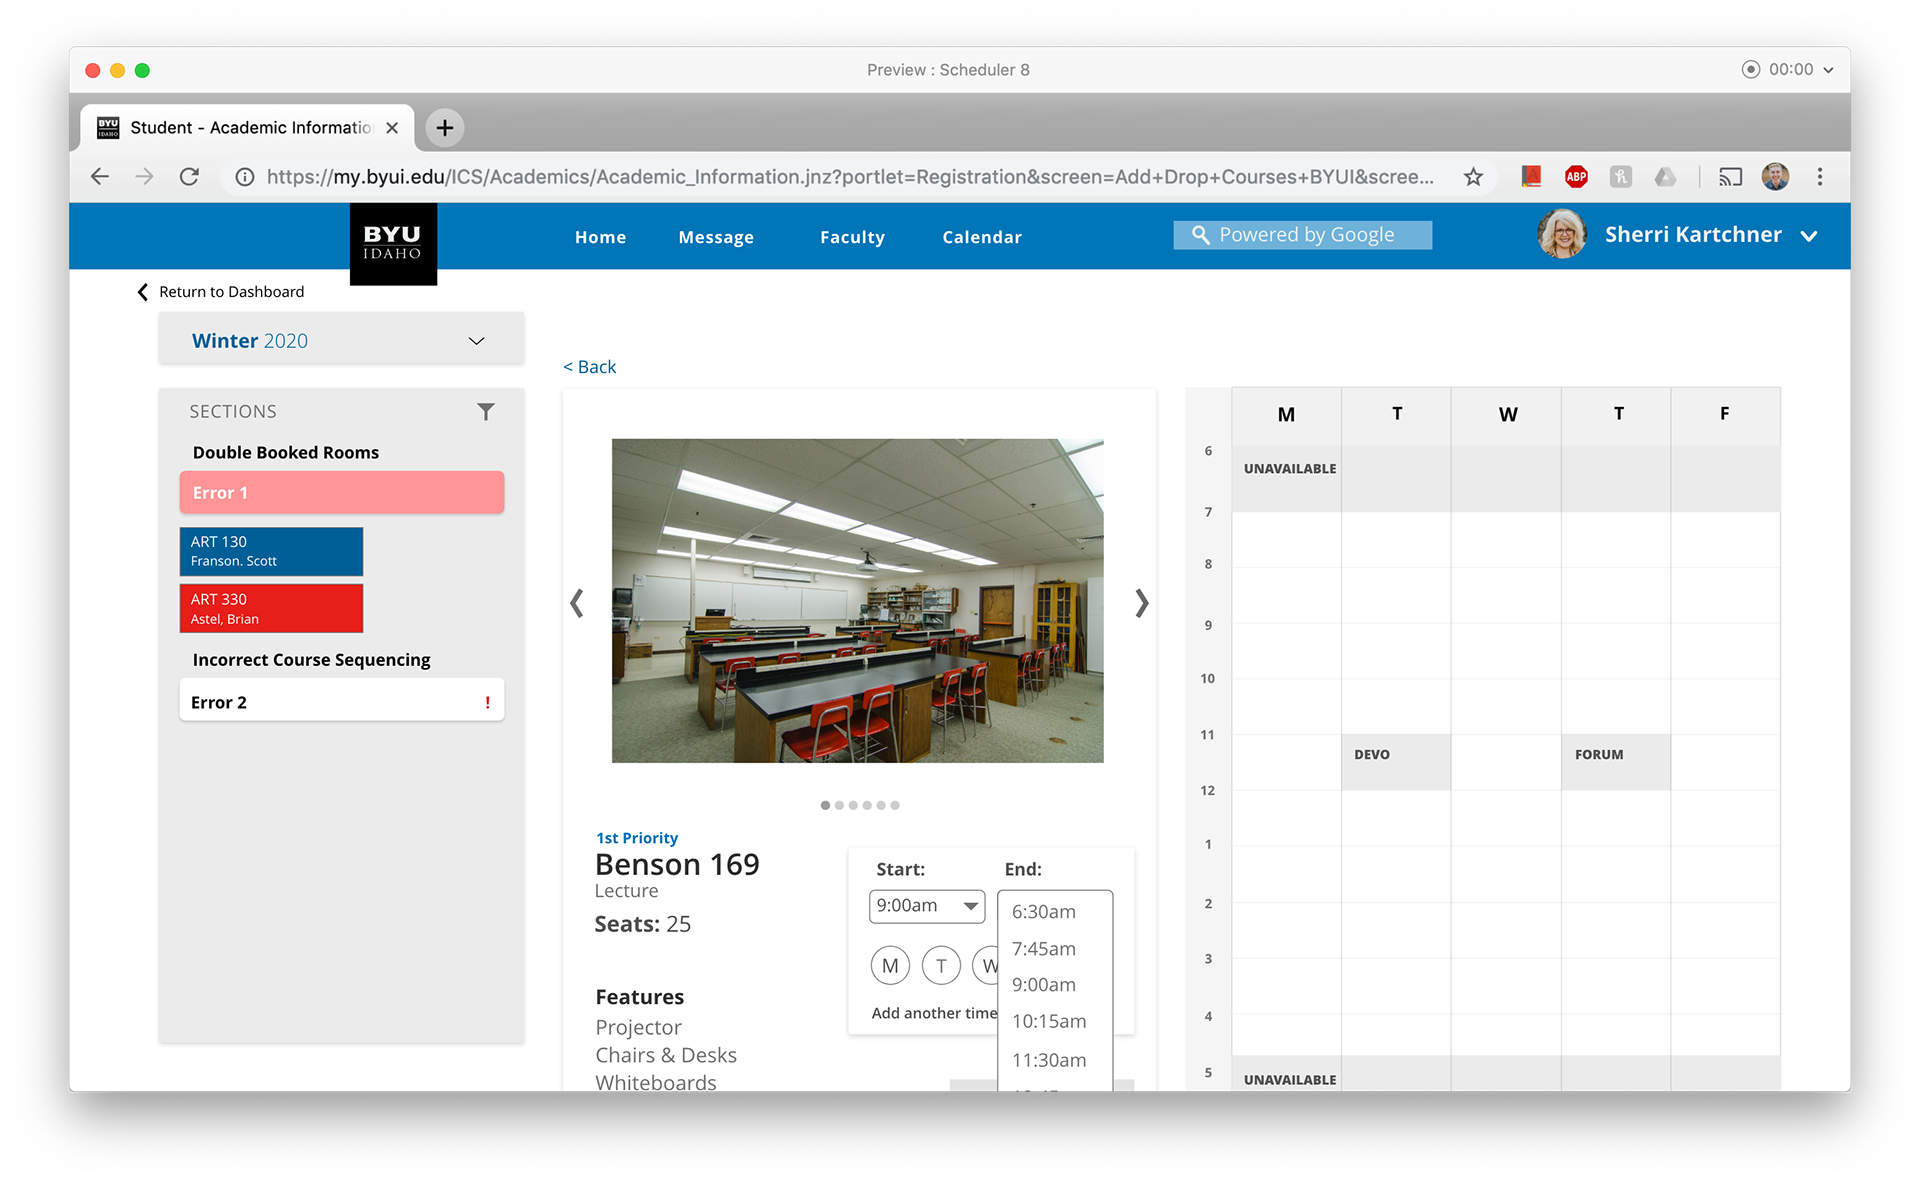The width and height of the screenshot is (1920, 1183).
Task: Choose 11:30am as end time
Action: pyautogui.click(x=1049, y=1060)
